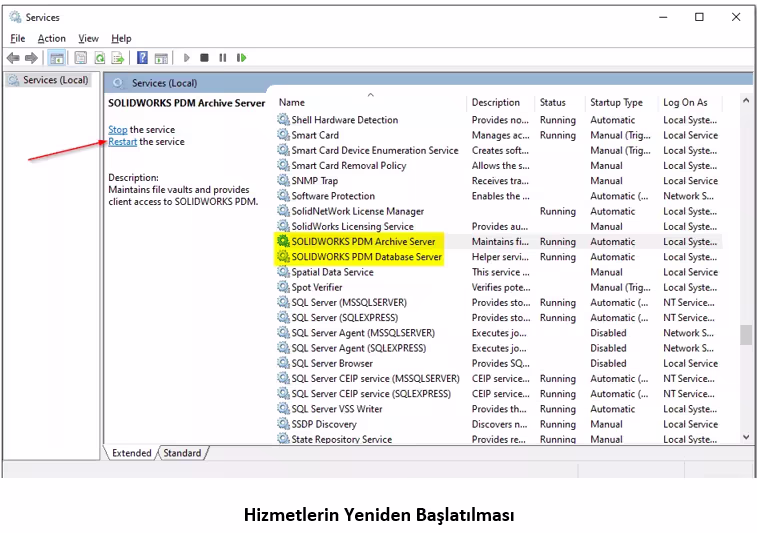Click the Stop the service link

click(118, 129)
